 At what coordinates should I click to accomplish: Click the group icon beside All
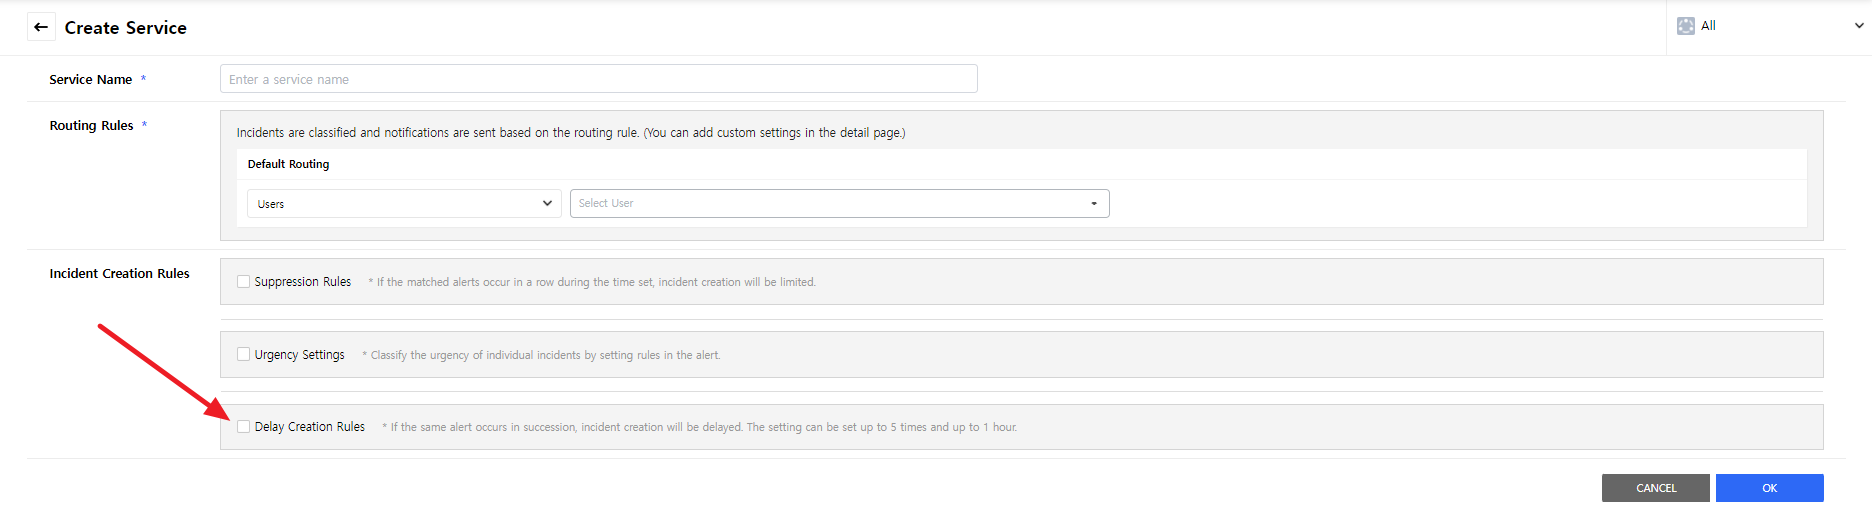pyautogui.click(x=1686, y=26)
